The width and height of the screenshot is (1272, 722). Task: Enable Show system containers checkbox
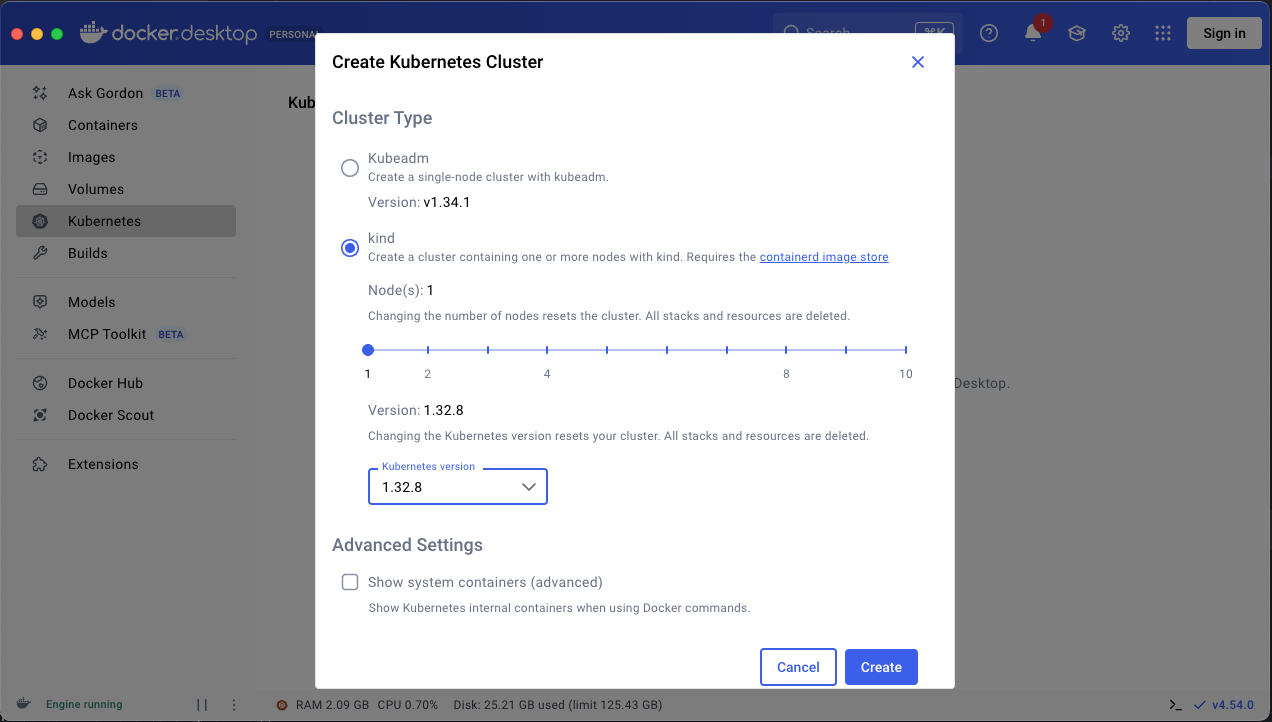point(350,582)
